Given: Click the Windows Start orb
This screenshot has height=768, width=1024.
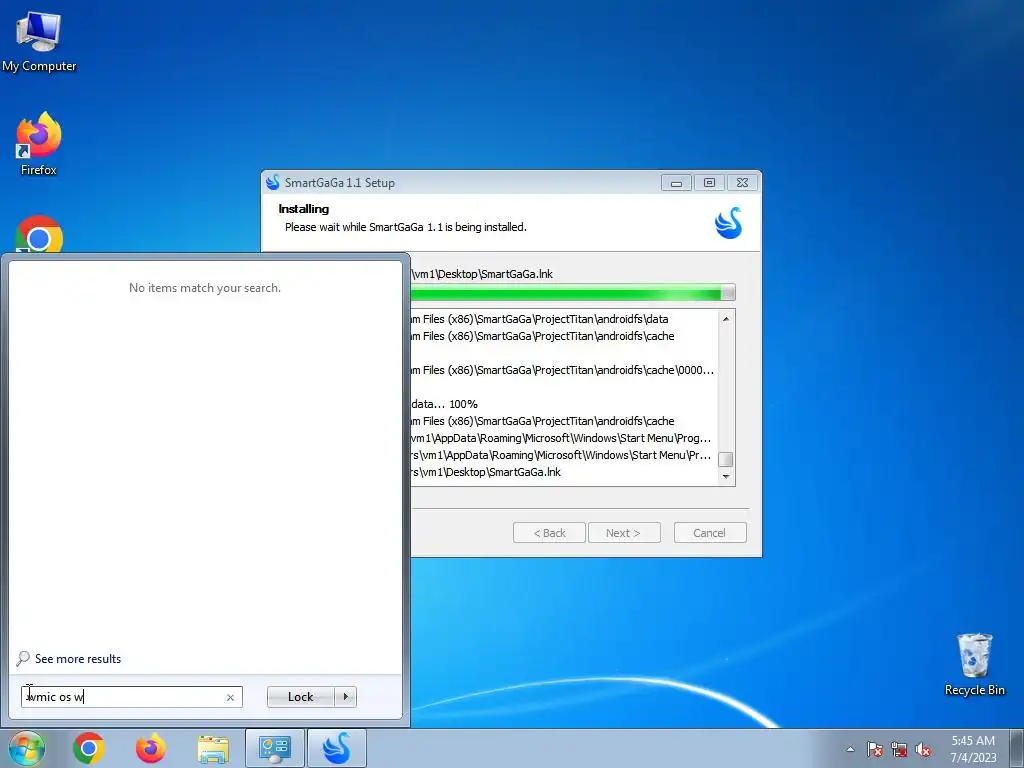Looking at the screenshot, I should click(x=27, y=748).
